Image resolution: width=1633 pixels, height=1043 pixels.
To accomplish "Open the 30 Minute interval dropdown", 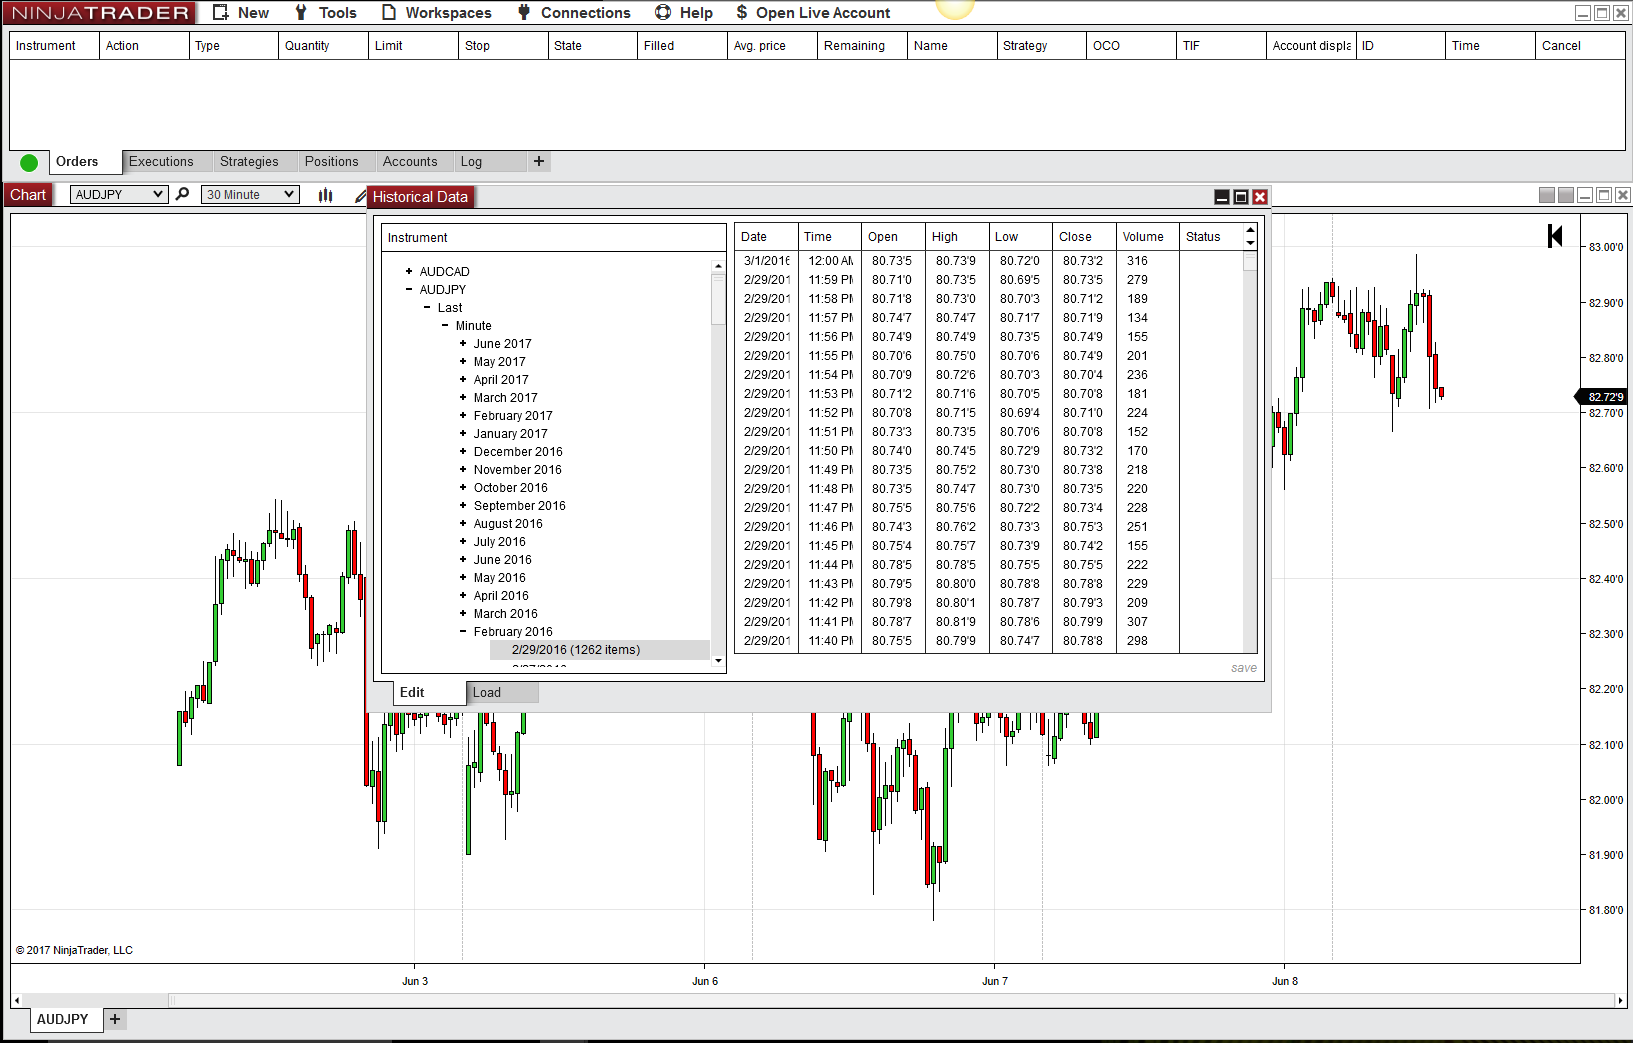I will click(x=250, y=195).
